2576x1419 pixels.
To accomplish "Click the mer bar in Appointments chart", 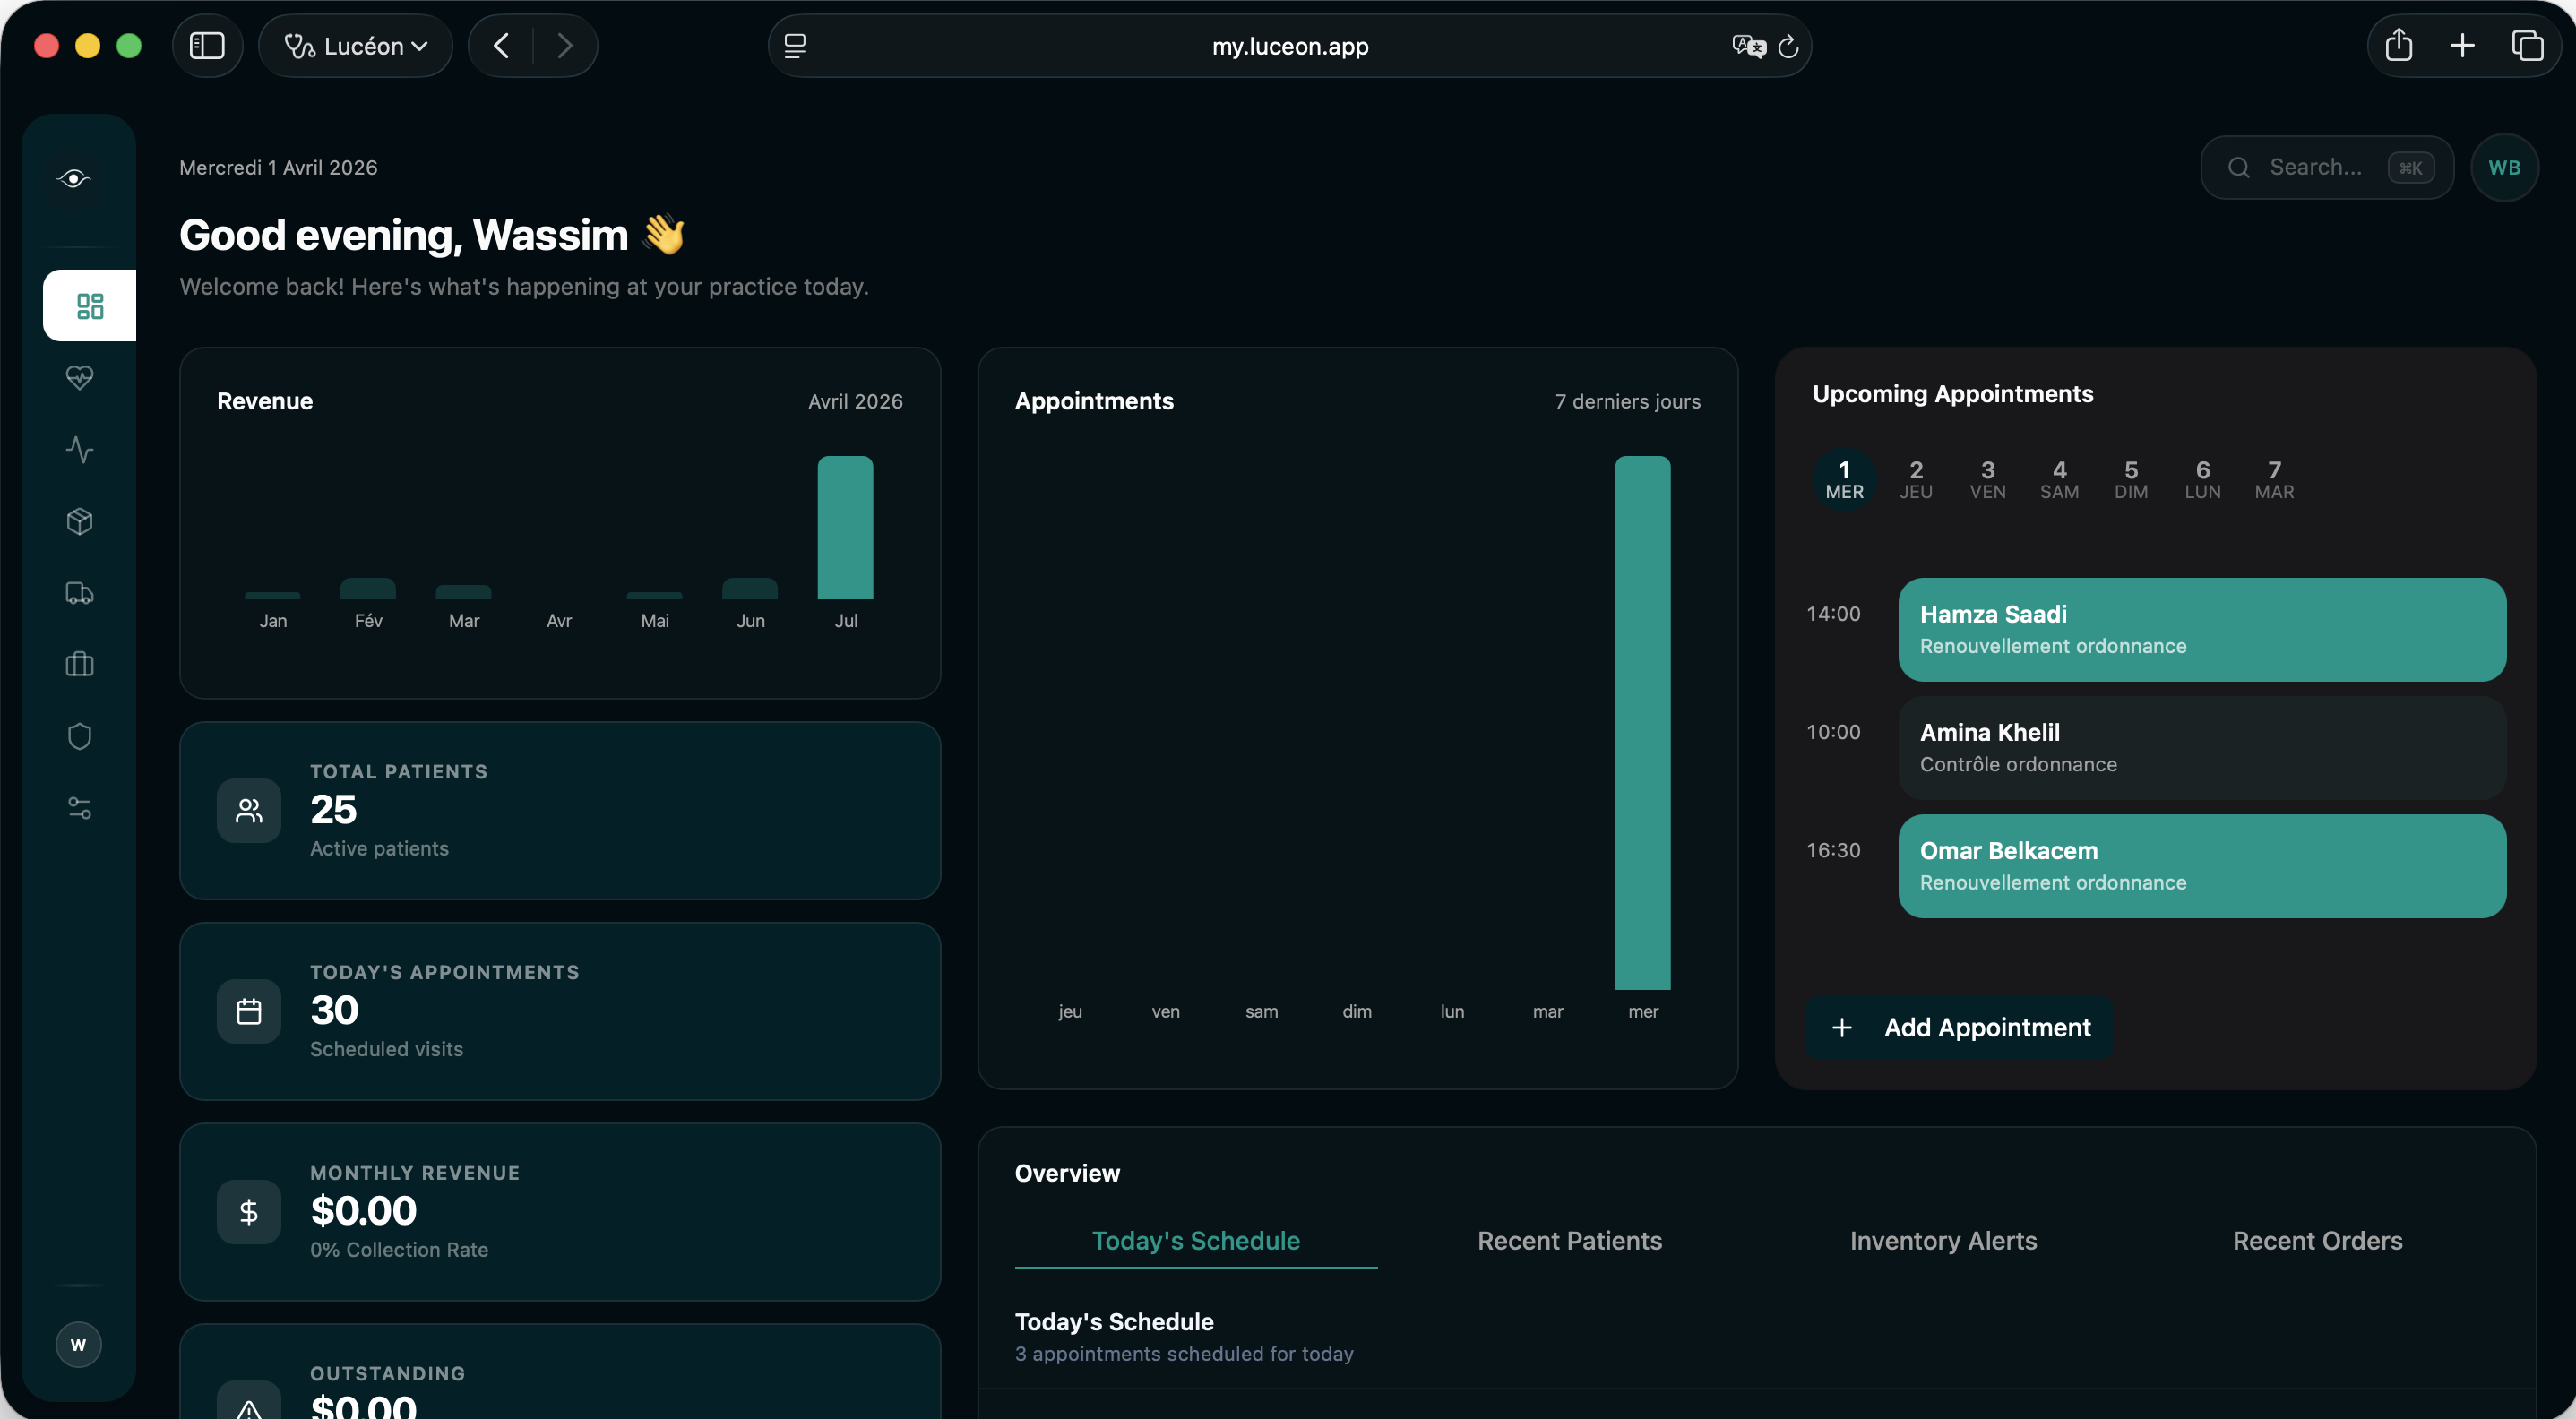I will click(1642, 722).
